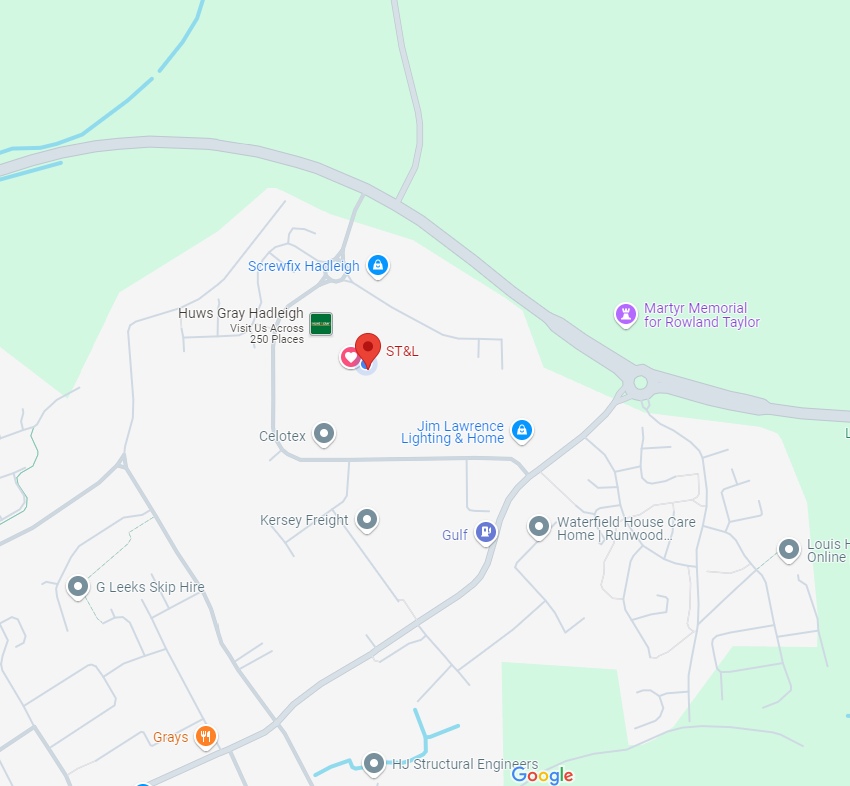Screen dimensions: 850x786
Task: Click the HJ Structural Engineers pin
Action: tap(374, 764)
